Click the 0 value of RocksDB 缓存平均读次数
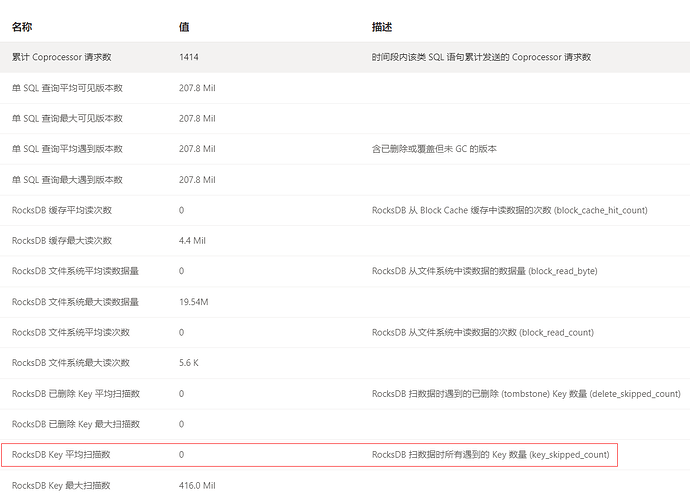690x497 pixels. [181, 210]
